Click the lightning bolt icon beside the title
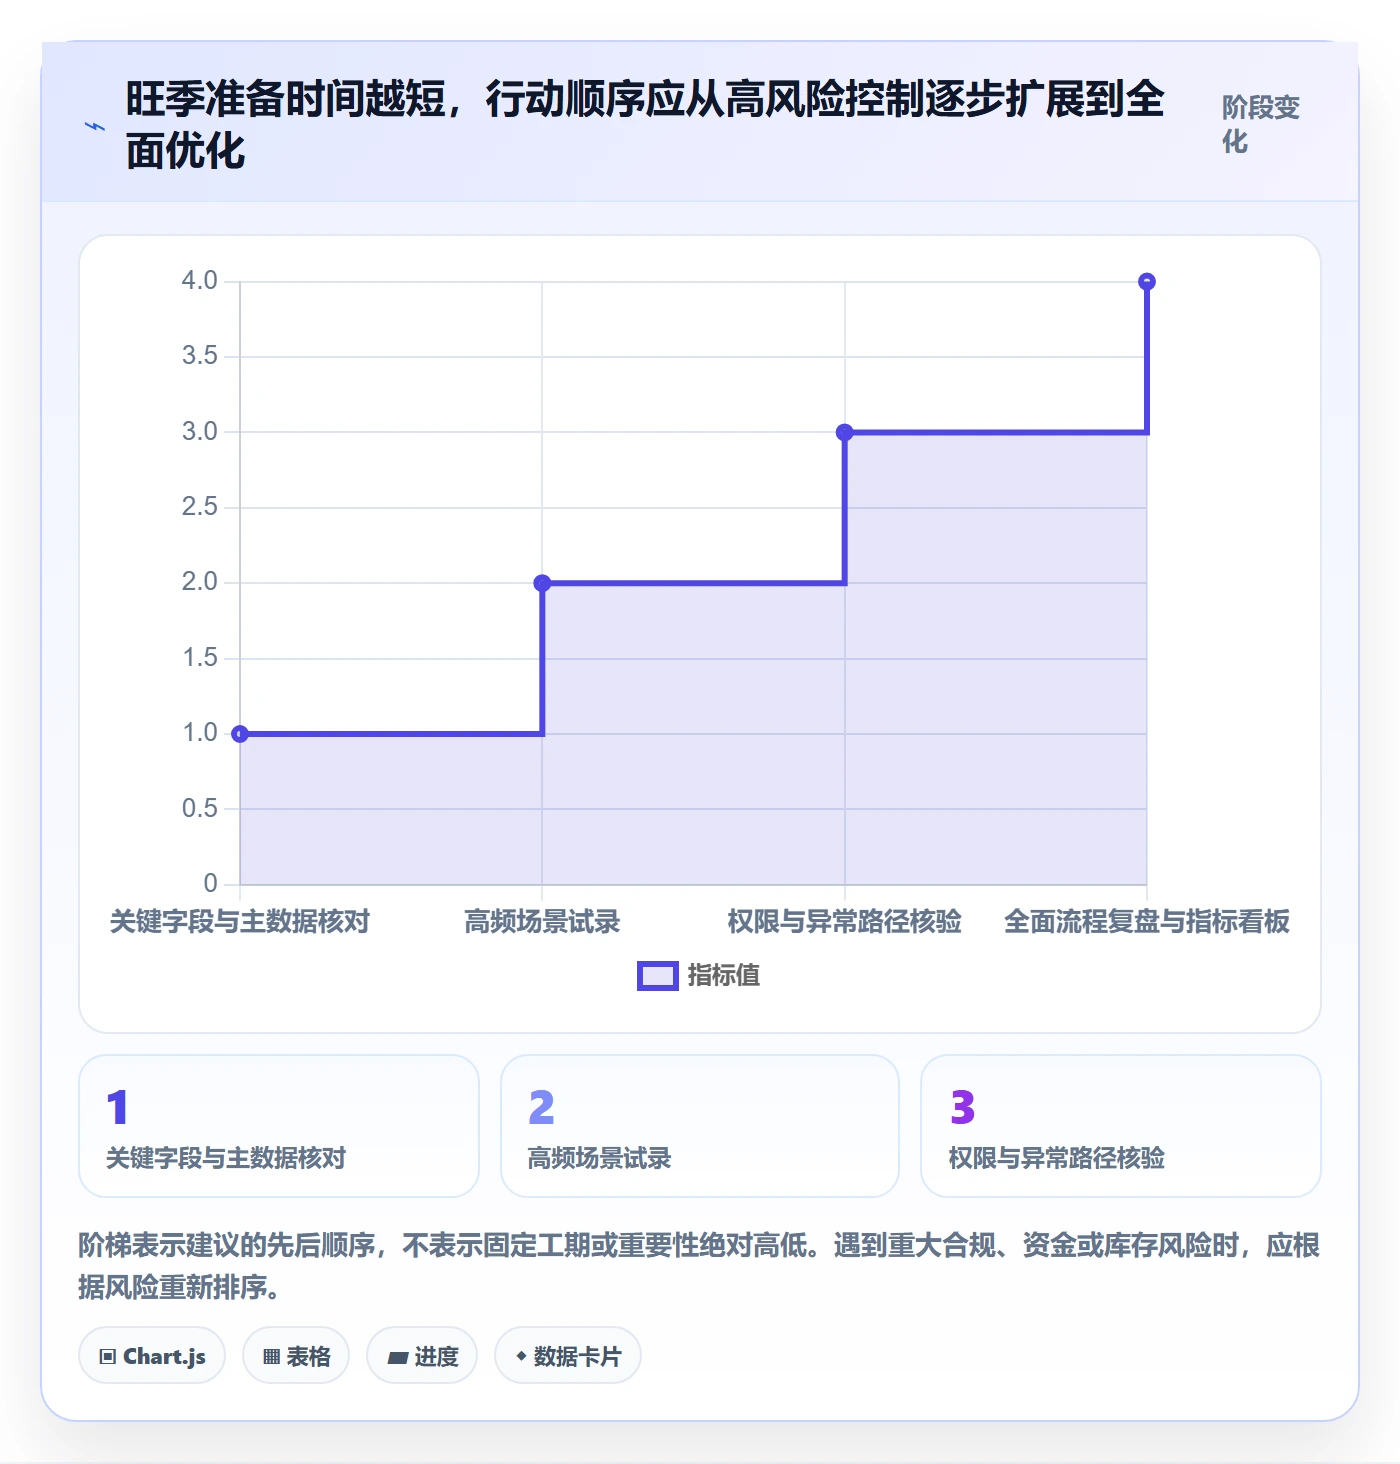 [x=95, y=126]
